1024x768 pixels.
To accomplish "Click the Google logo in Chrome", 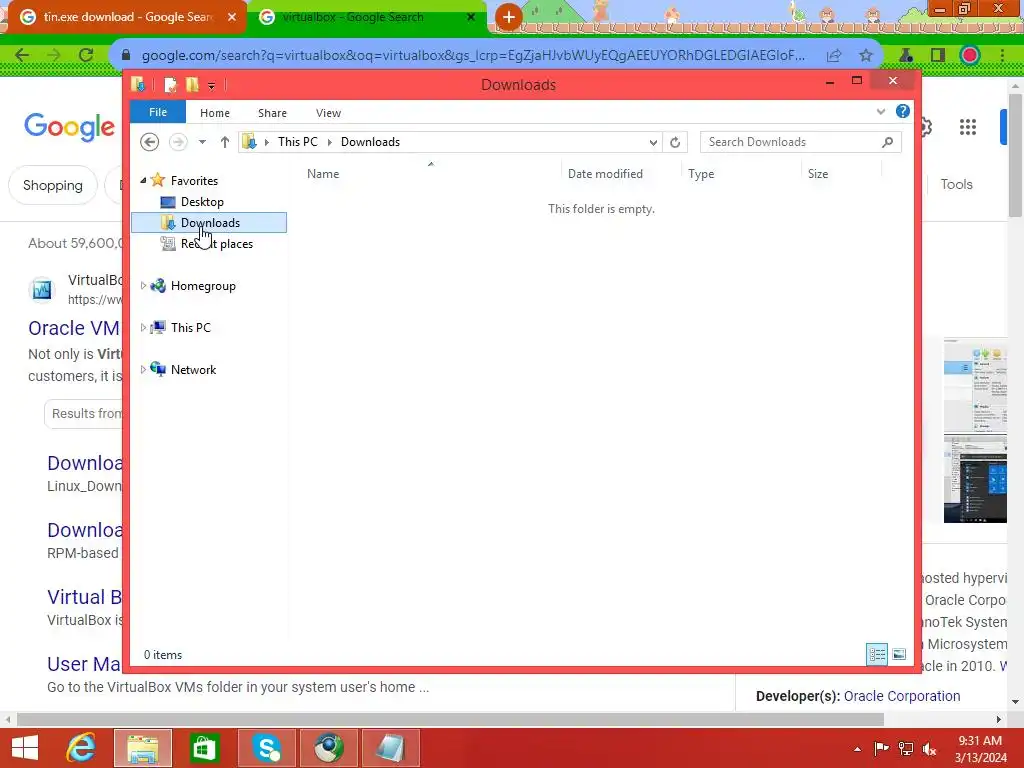I will [x=69, y=127].
